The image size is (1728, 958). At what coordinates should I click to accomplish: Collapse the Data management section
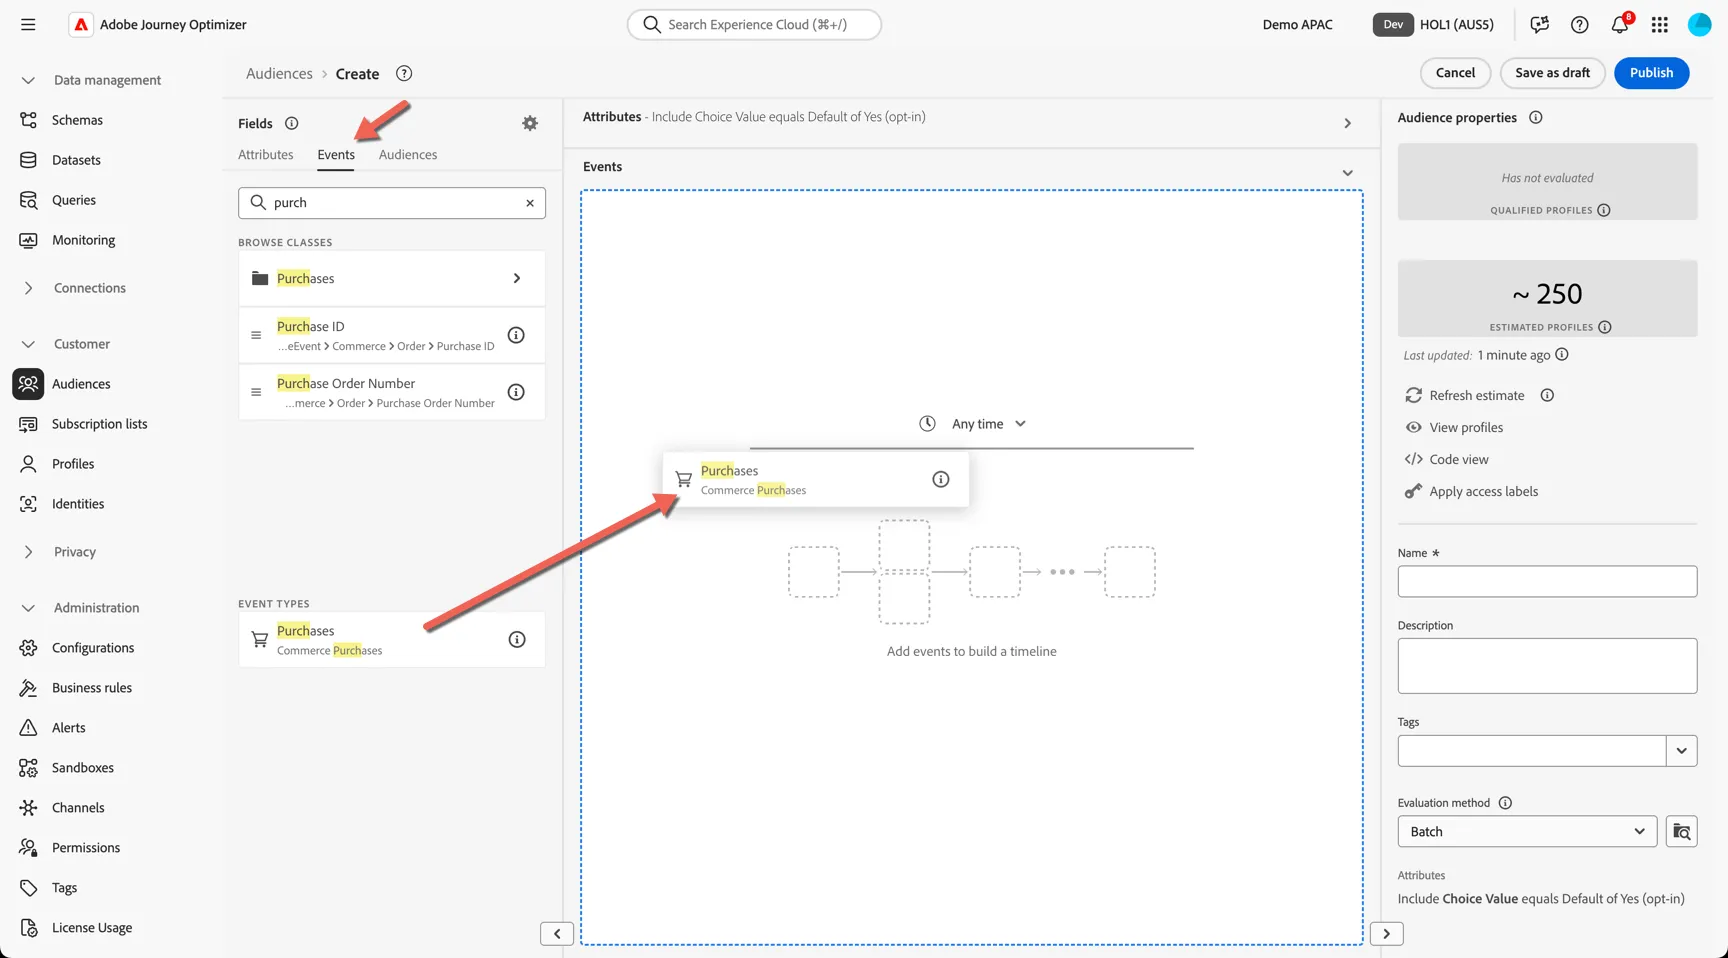tap(28, 80)
